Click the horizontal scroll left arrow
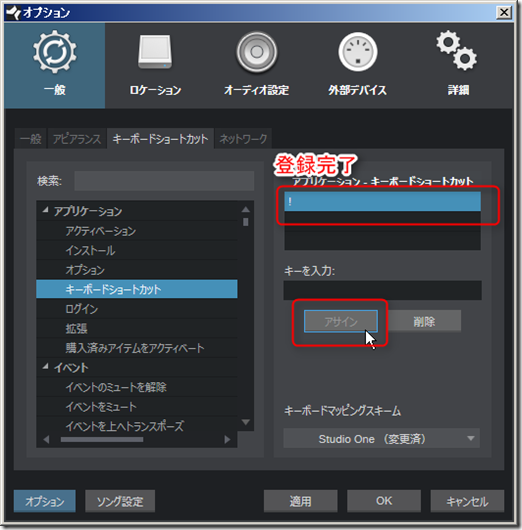The image size is (522, 530). 47,439
